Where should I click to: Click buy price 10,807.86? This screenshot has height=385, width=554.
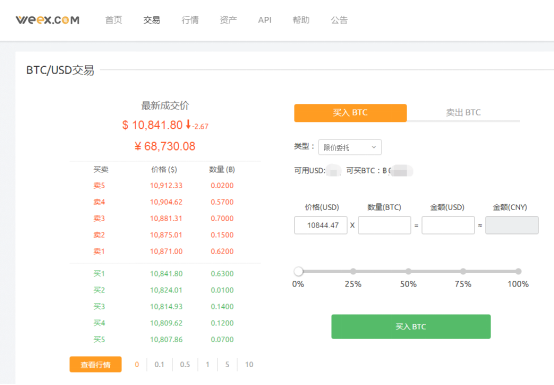tap(166, 339)
